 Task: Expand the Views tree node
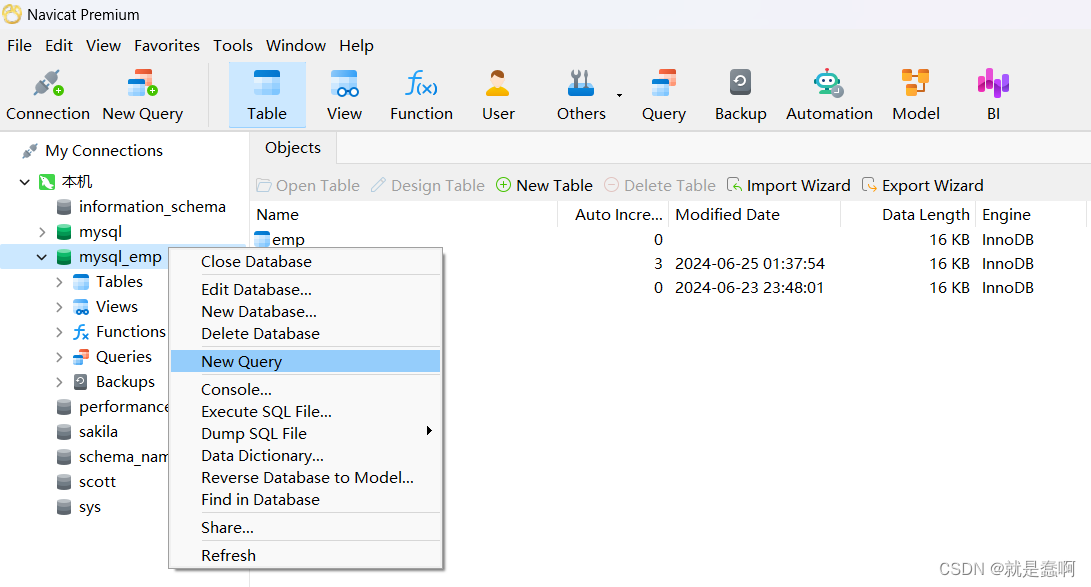point(59,307)
